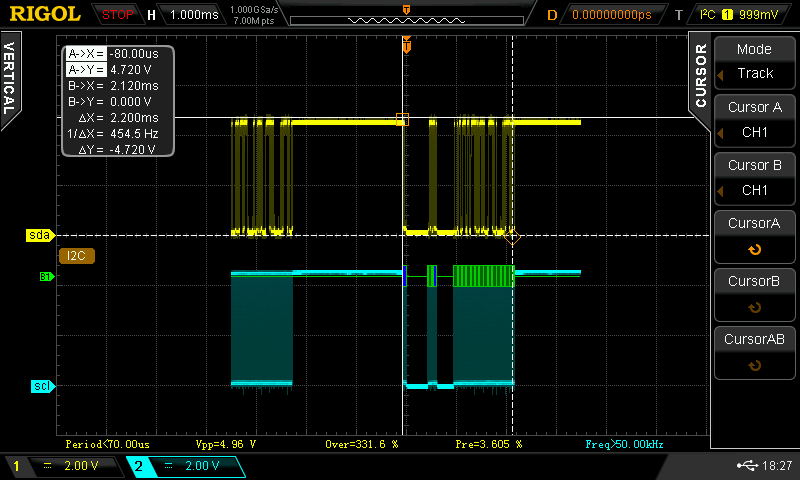800x480 pixels.
Task: Select the CursorAB adjust knob button
Action: point(755,352)
